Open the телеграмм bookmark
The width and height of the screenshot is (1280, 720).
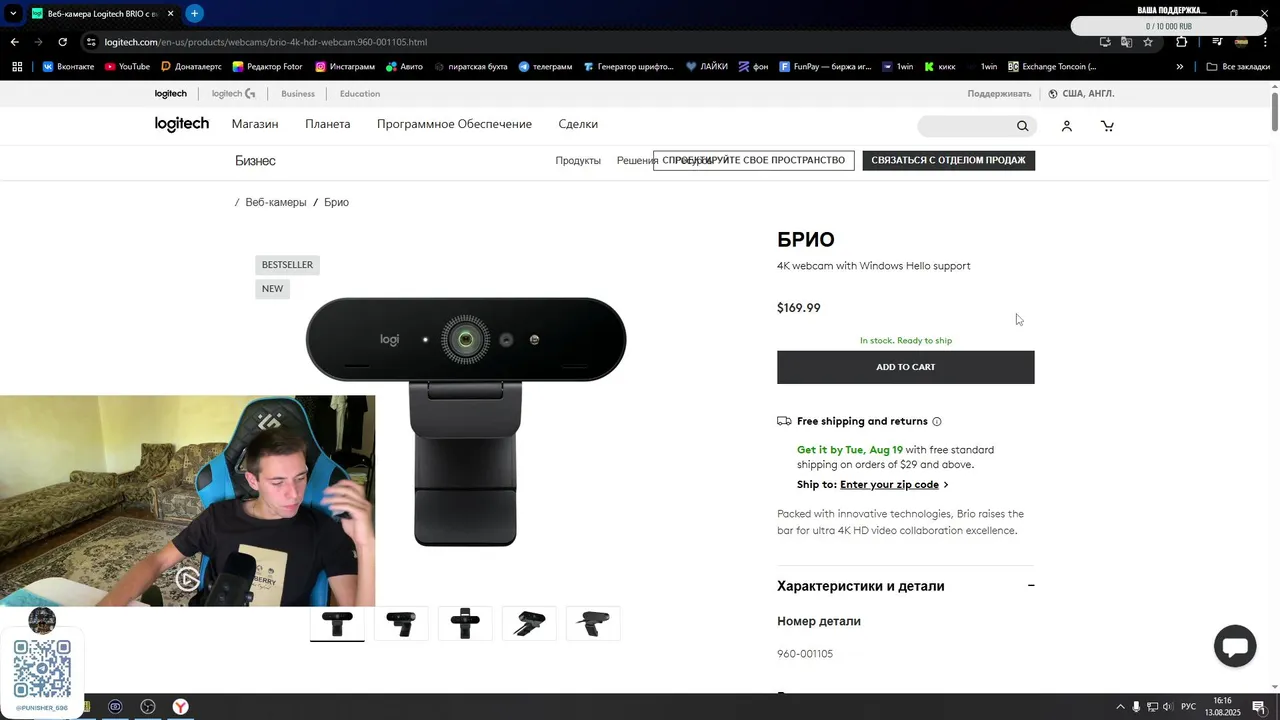(x=545, y=67)
